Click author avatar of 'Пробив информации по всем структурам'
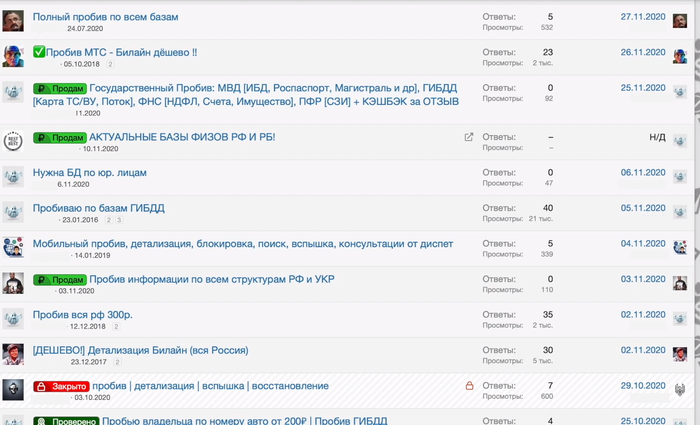Viewport: 700px width, 425px height. coord(13,283)
